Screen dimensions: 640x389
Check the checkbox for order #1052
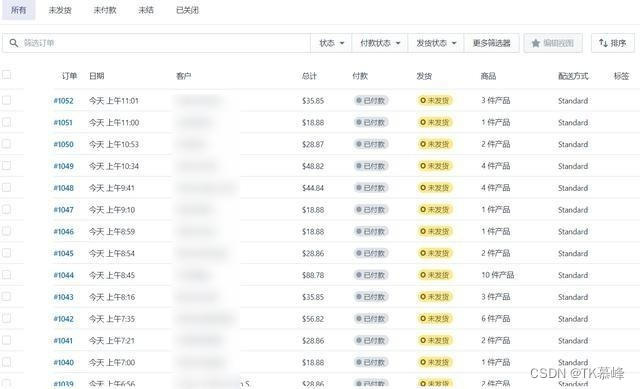point(7,100)
